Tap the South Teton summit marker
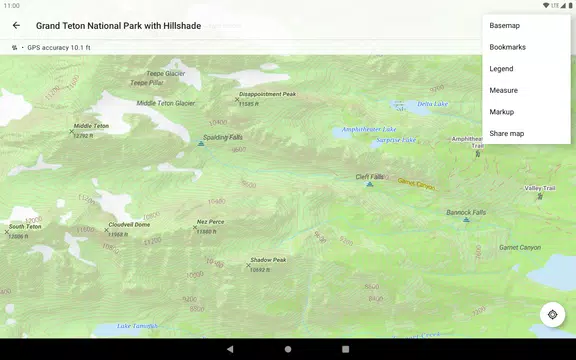The width and height of the screenshot is (576, 360). coord(7,232)
